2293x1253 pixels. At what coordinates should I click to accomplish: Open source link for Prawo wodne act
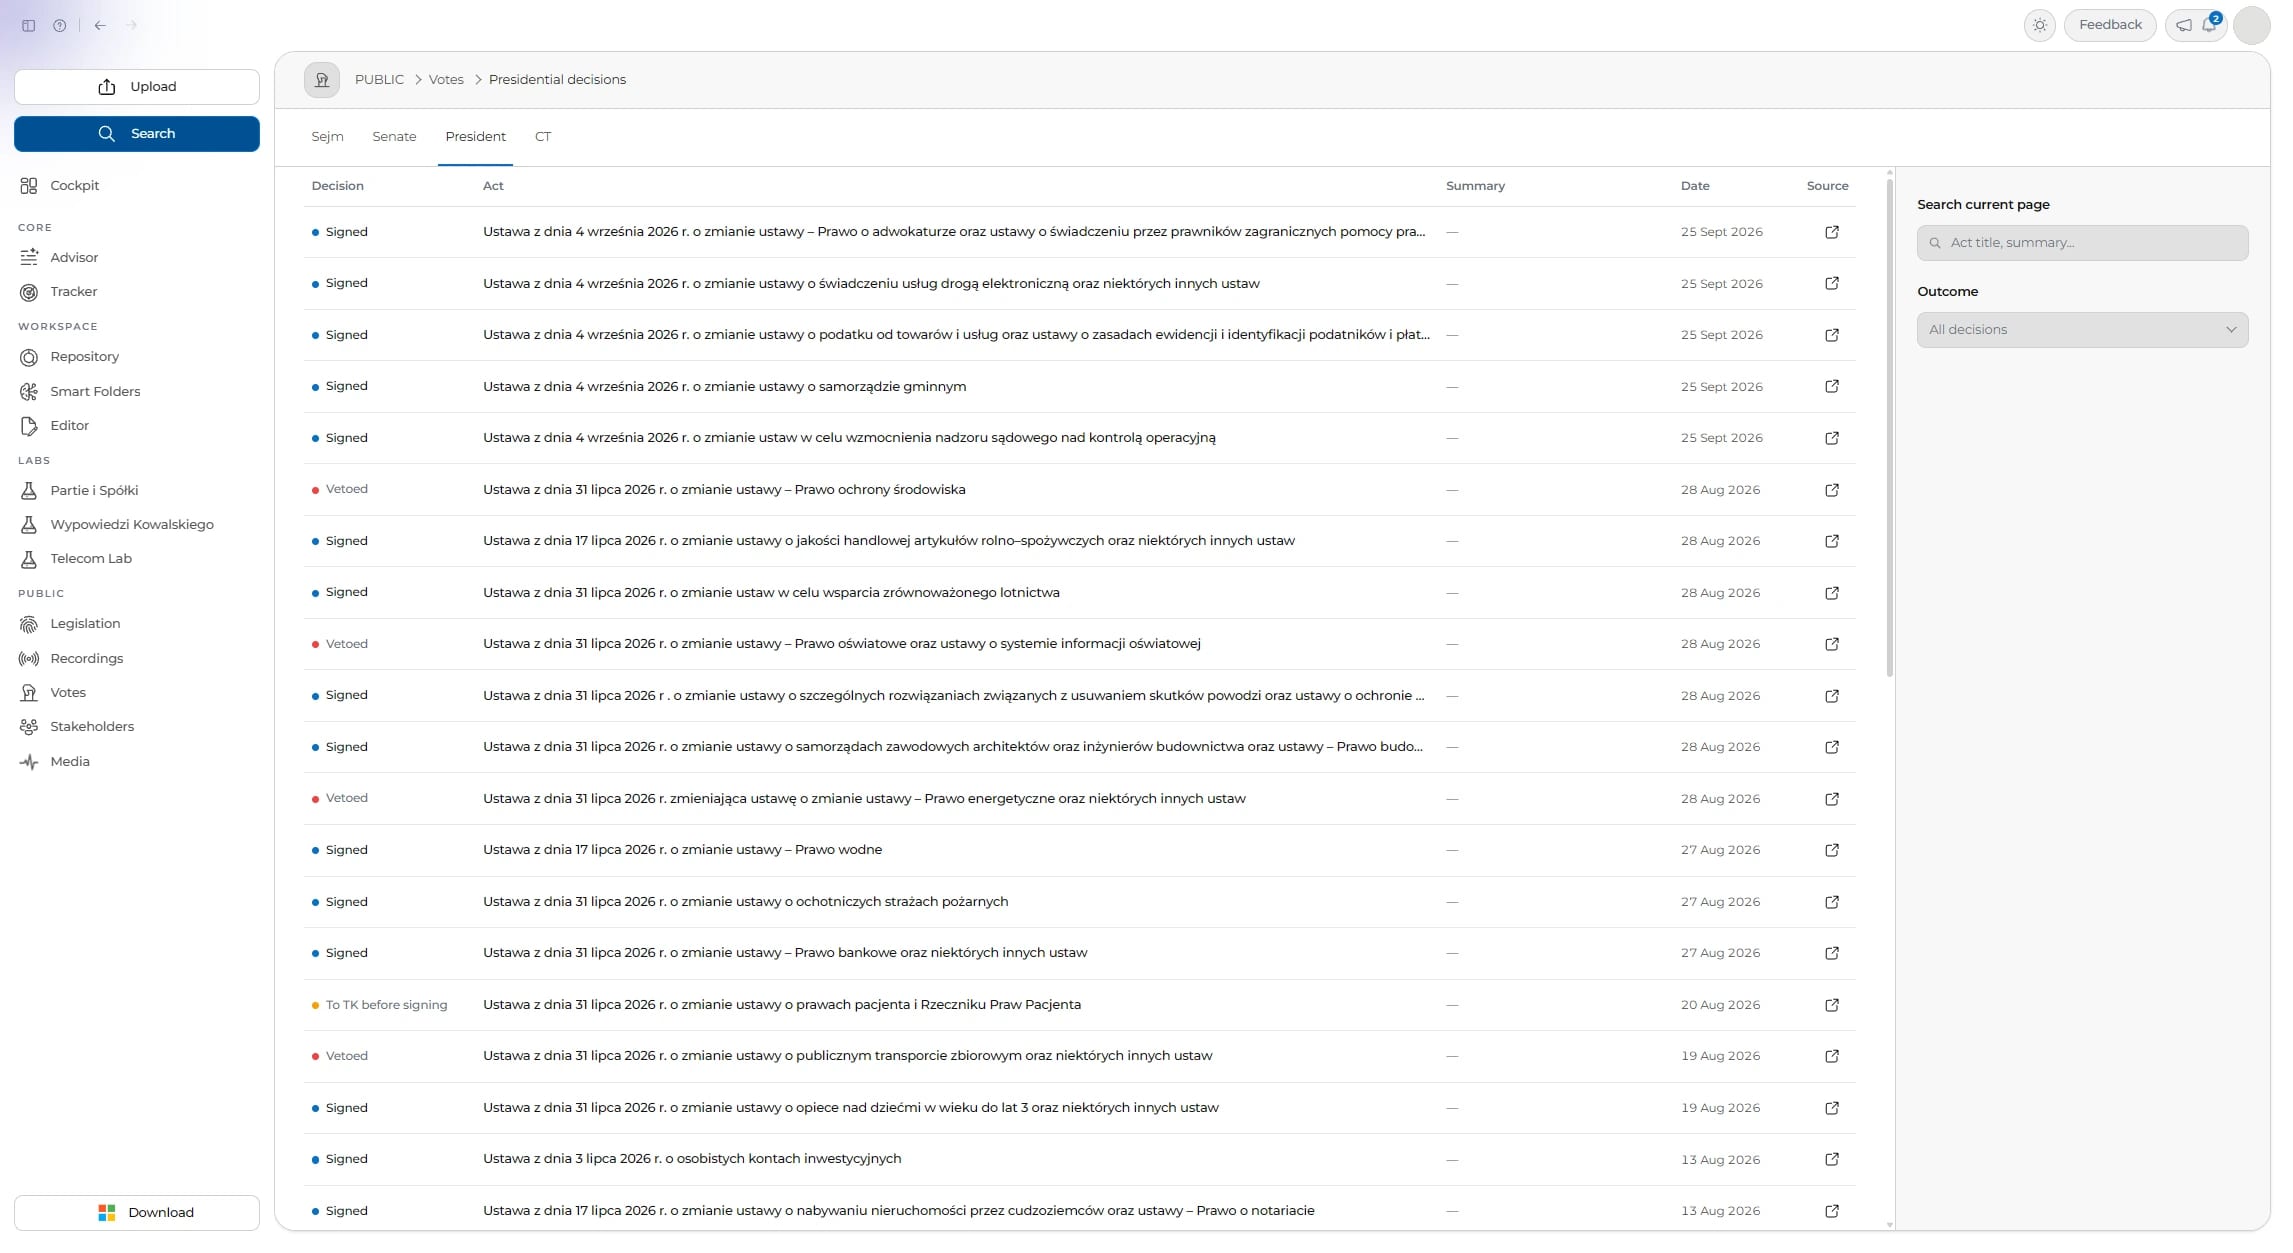[x=1832, y=850]
